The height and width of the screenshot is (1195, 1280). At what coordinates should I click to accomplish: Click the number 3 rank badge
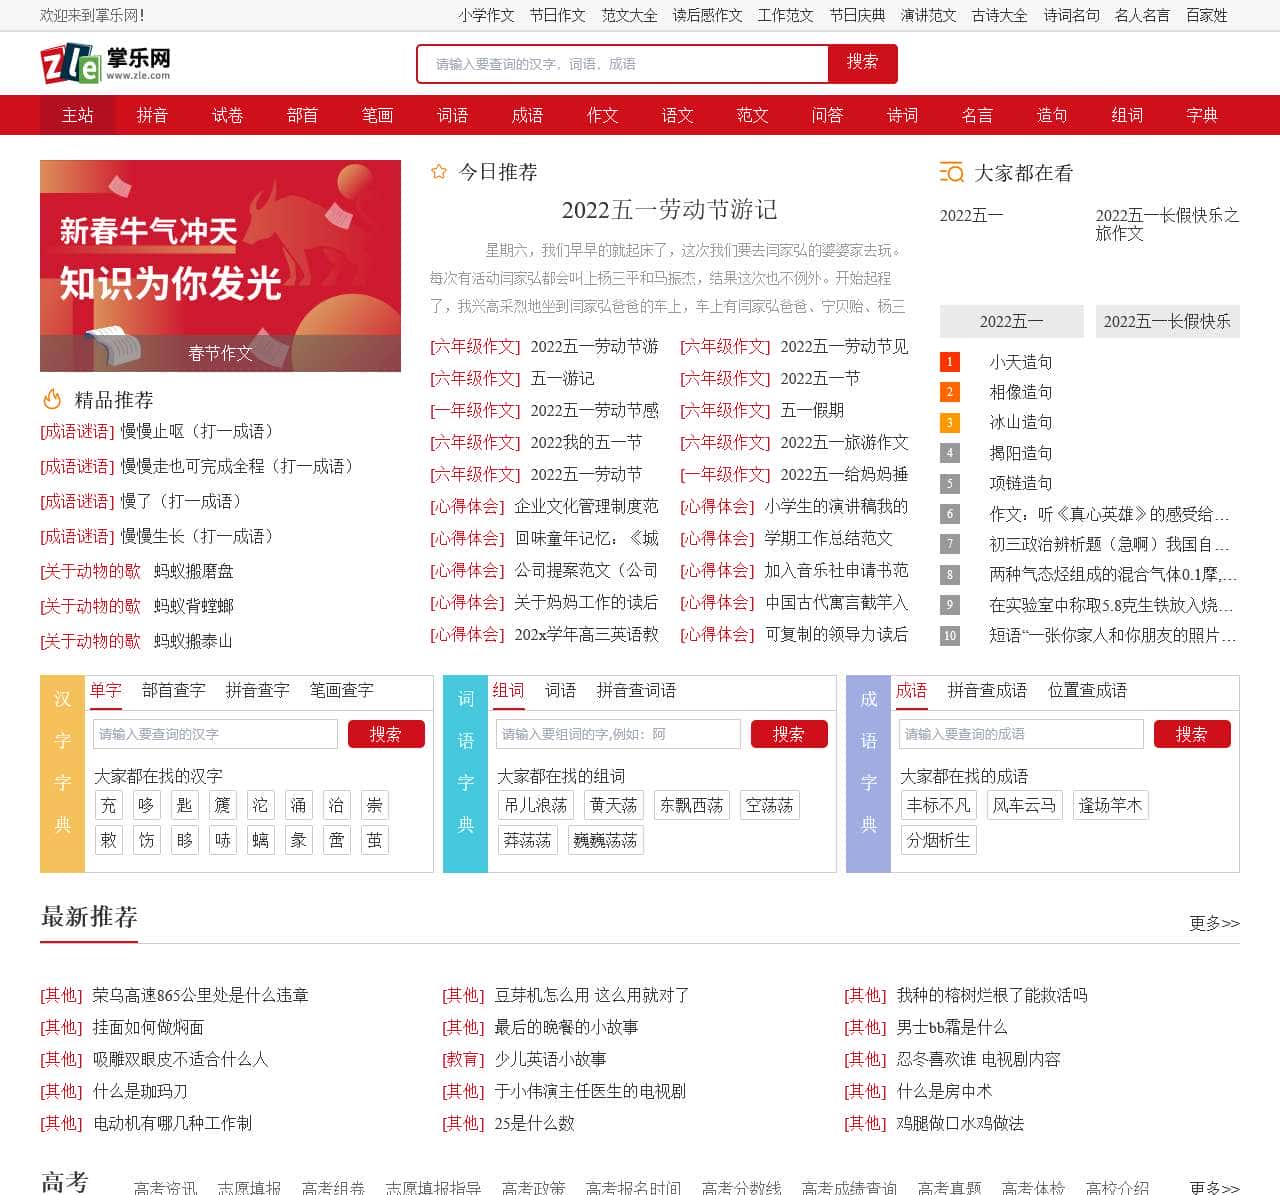(x=950, y=423)
